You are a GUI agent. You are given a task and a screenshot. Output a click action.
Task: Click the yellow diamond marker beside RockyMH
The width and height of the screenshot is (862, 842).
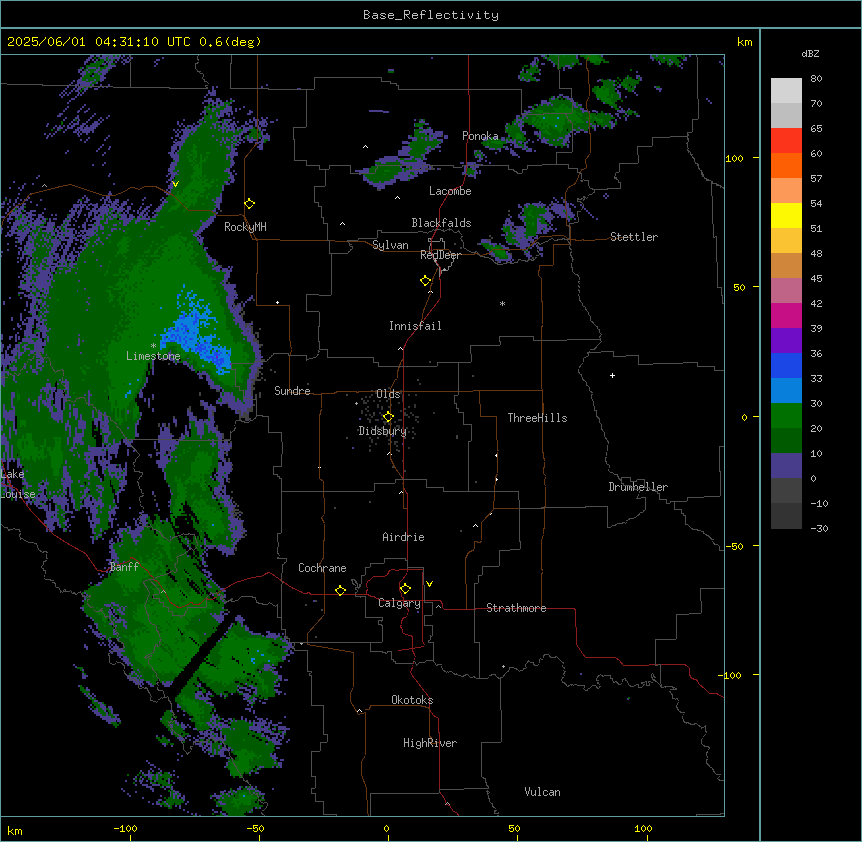coord(249,204)
